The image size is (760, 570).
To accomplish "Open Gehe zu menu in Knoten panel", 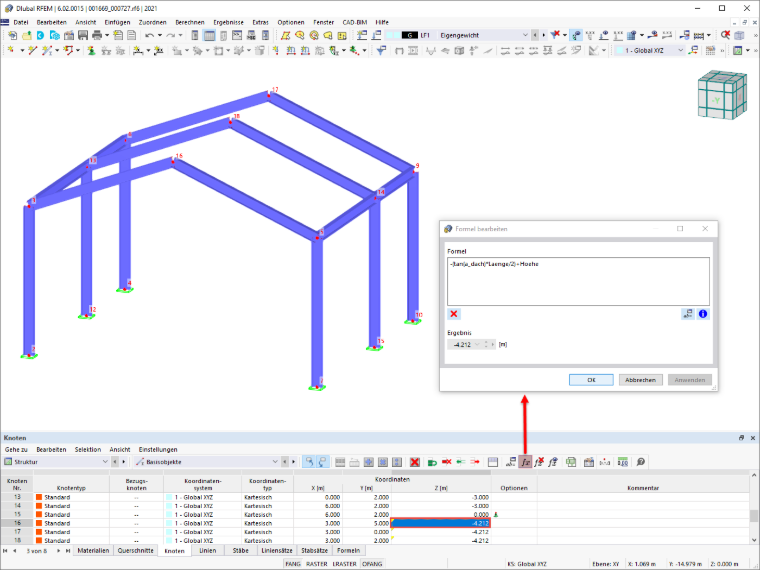I will 16,450.
